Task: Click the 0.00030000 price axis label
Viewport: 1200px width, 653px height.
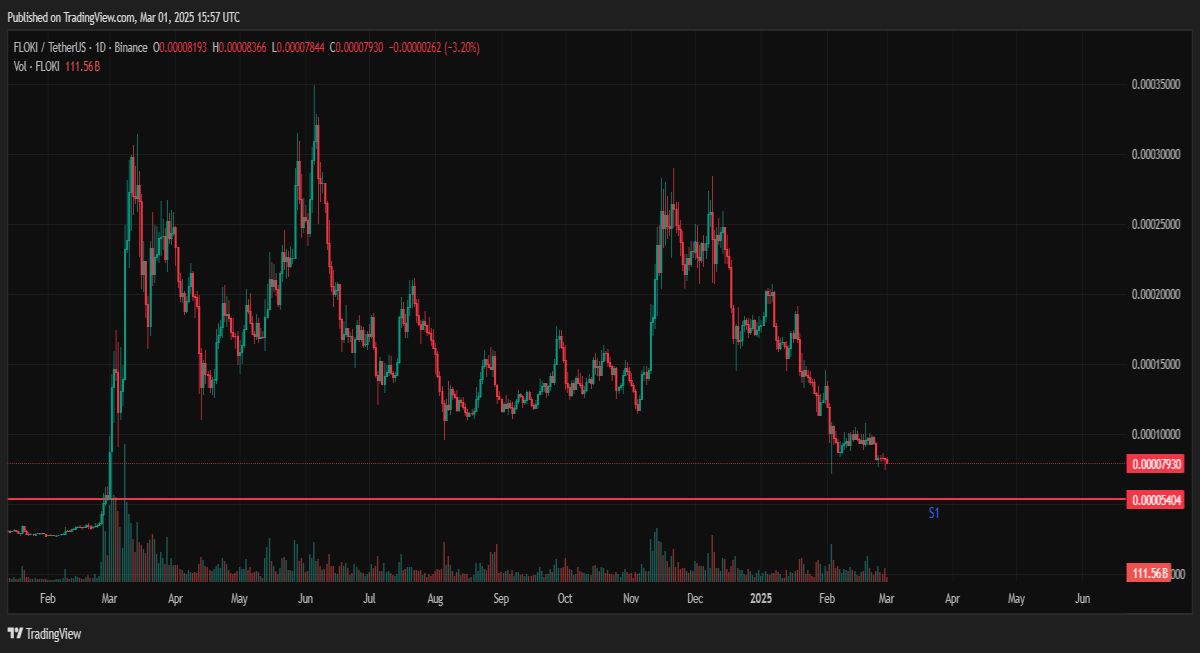Action: tap(1156, 155)
